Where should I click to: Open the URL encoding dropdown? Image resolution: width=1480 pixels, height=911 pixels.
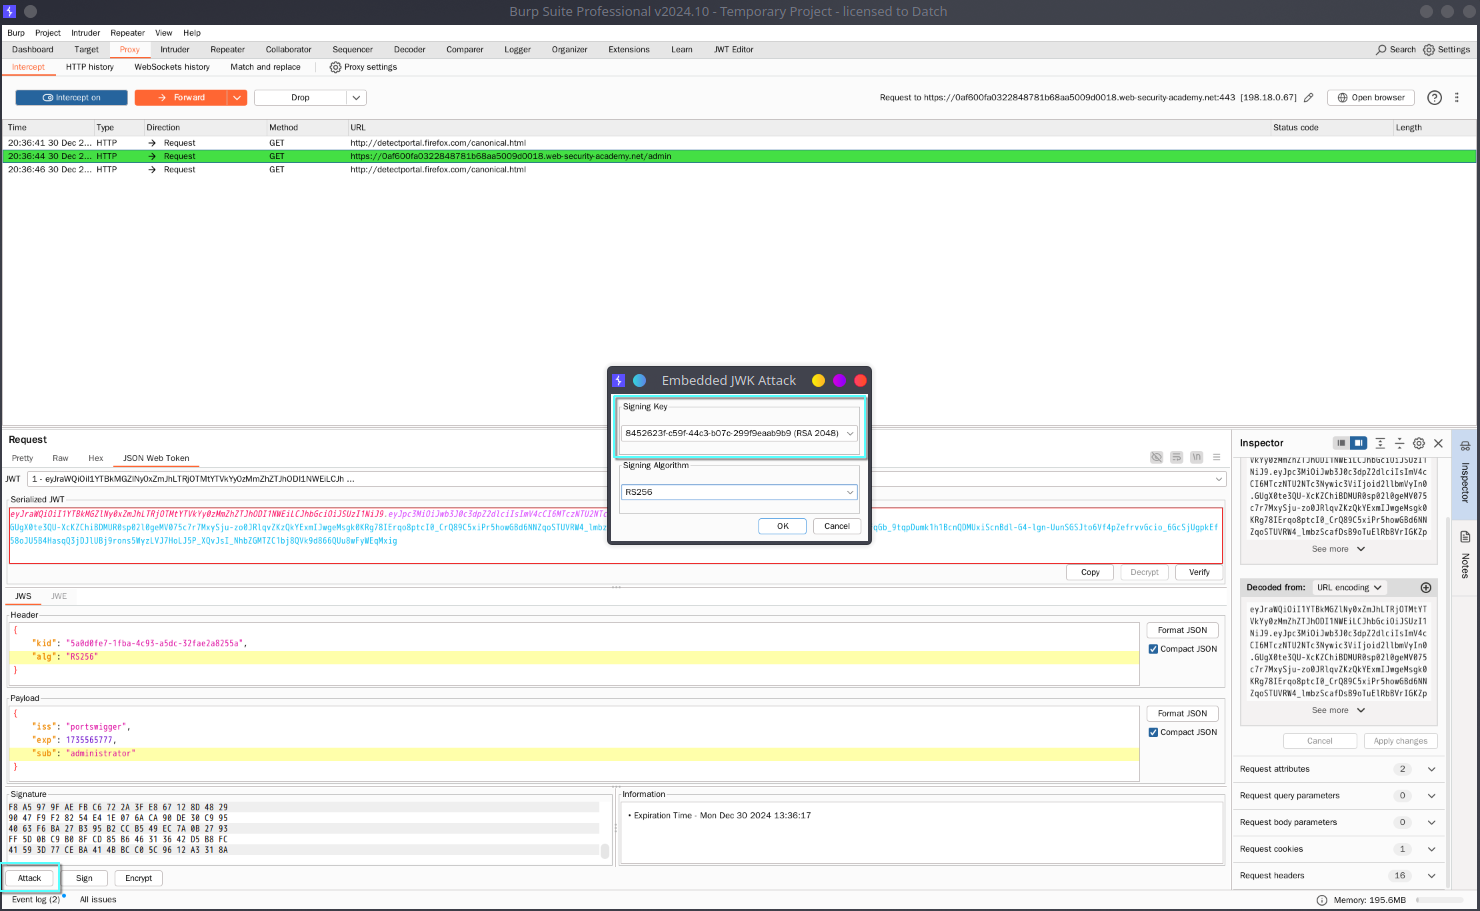point(1349,587)
